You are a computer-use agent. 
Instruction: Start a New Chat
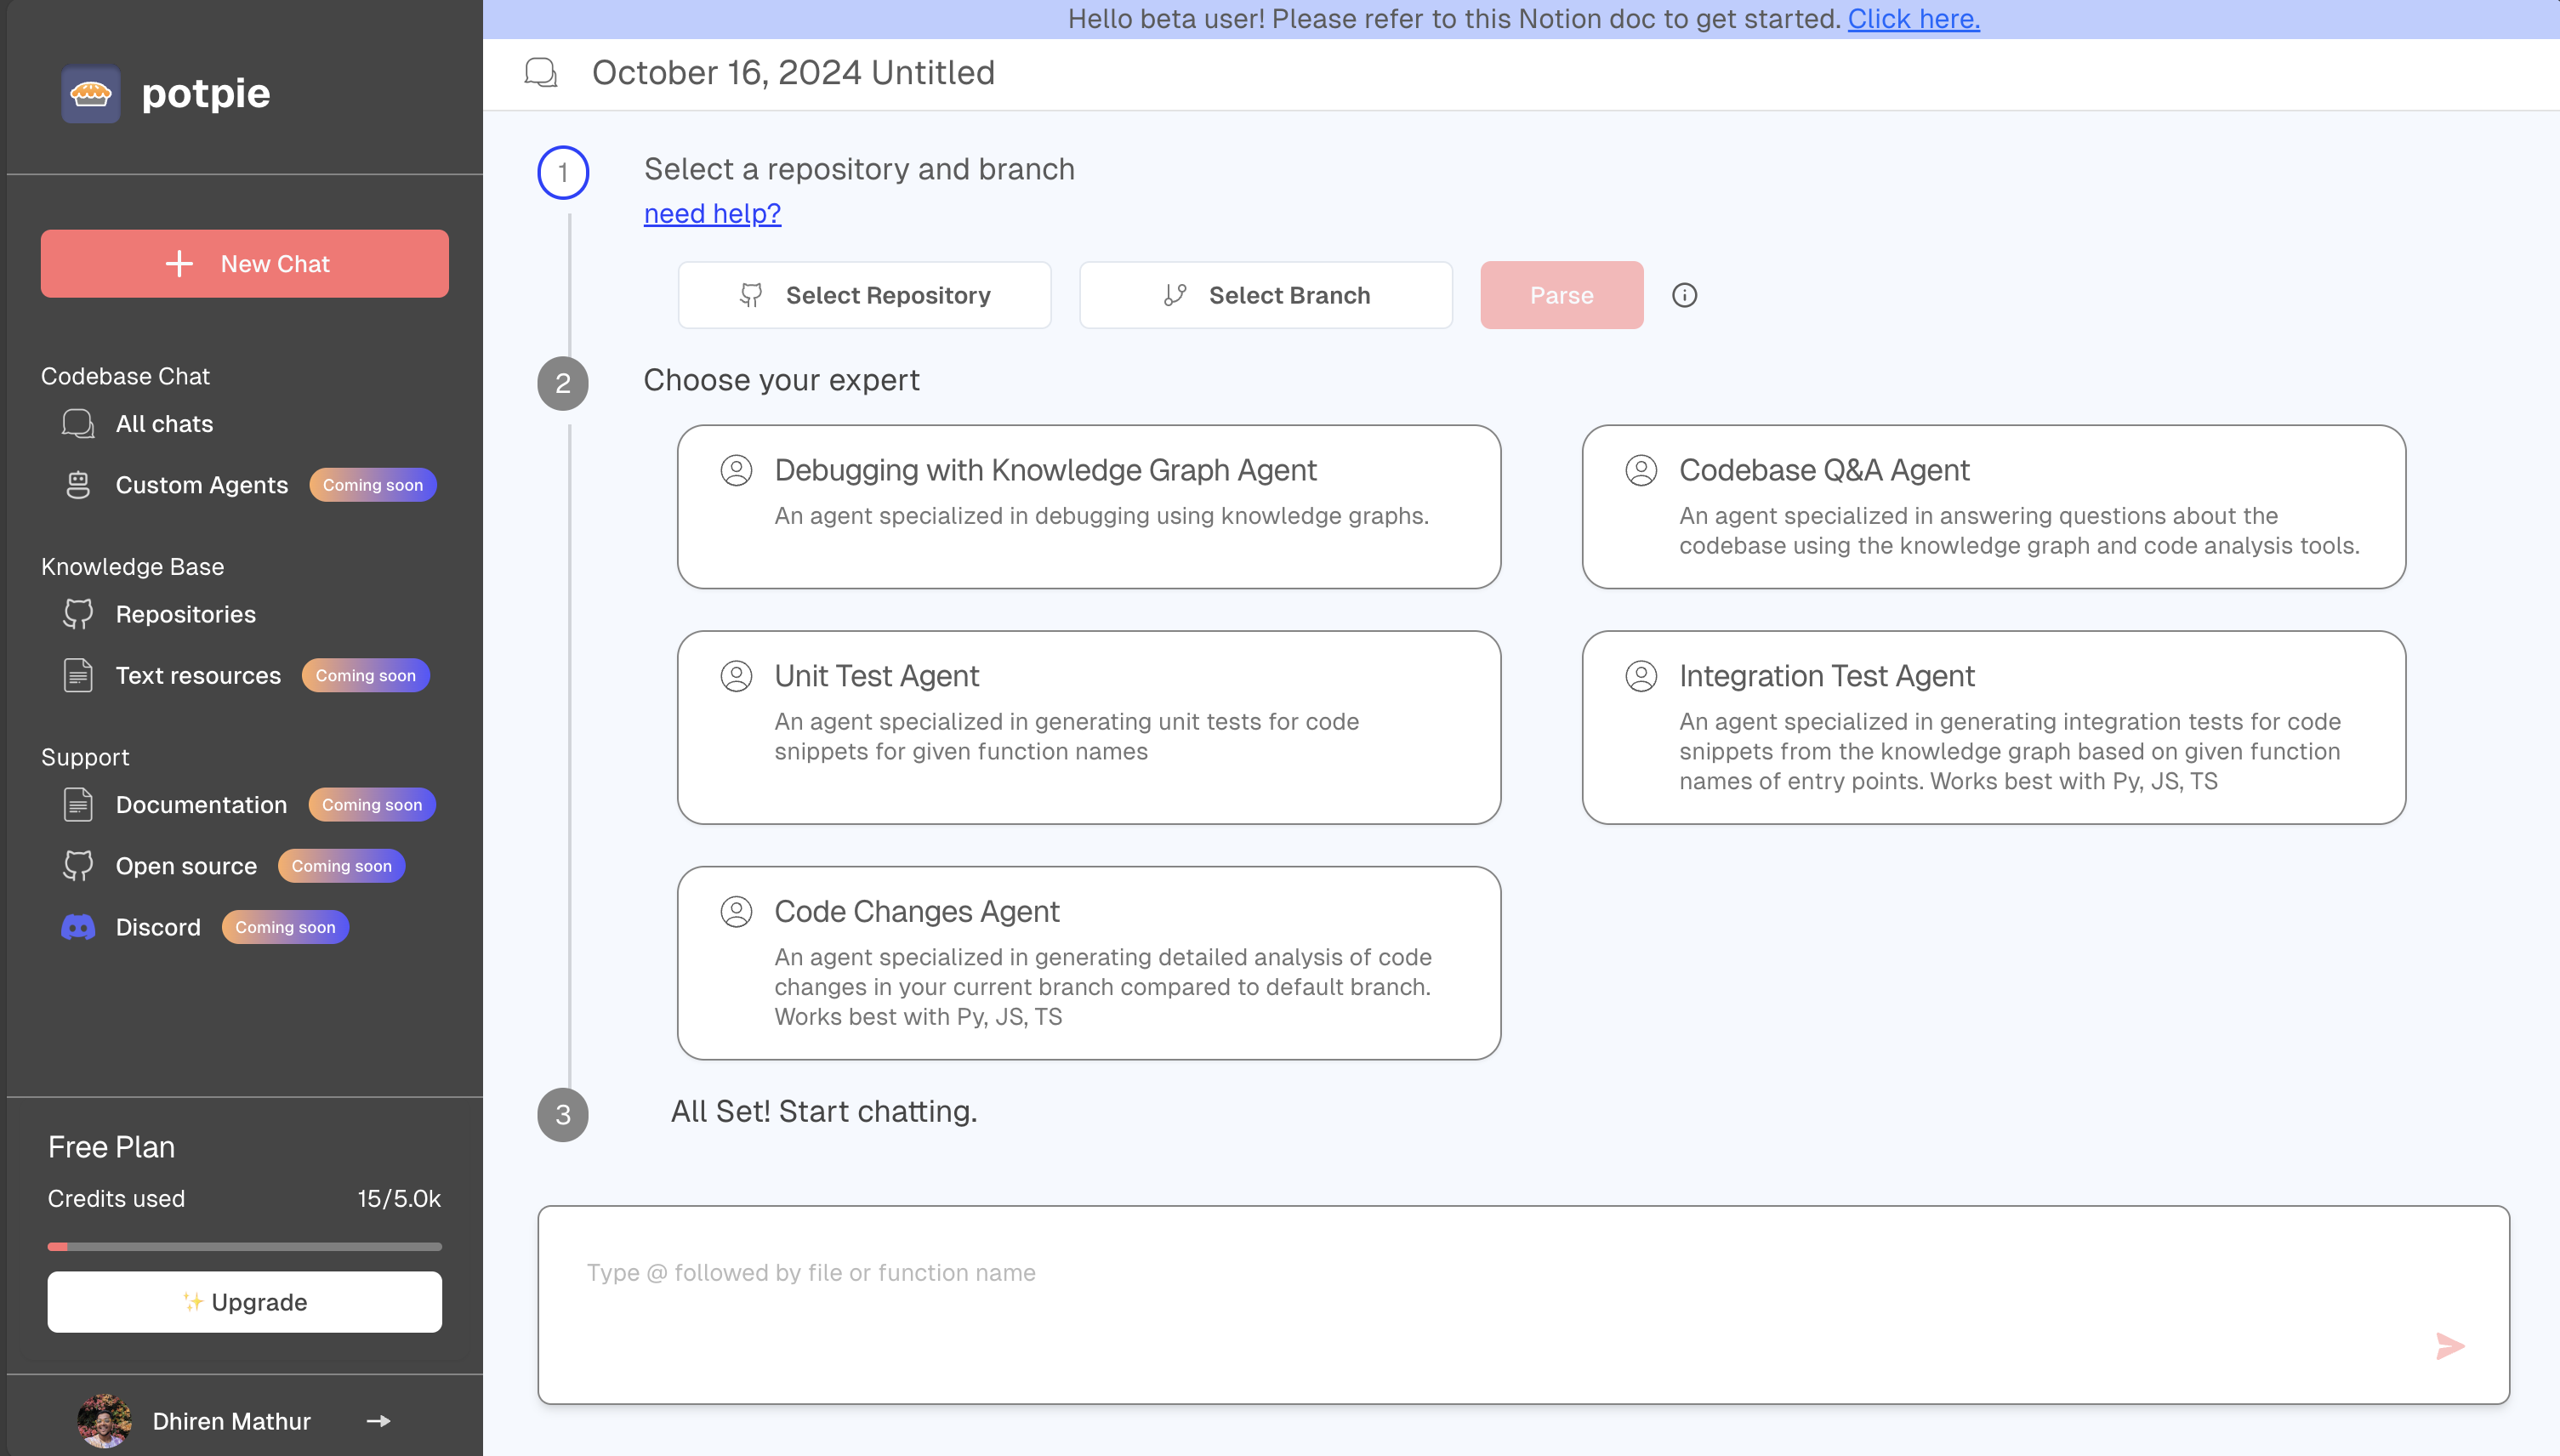tap(244, 264)
